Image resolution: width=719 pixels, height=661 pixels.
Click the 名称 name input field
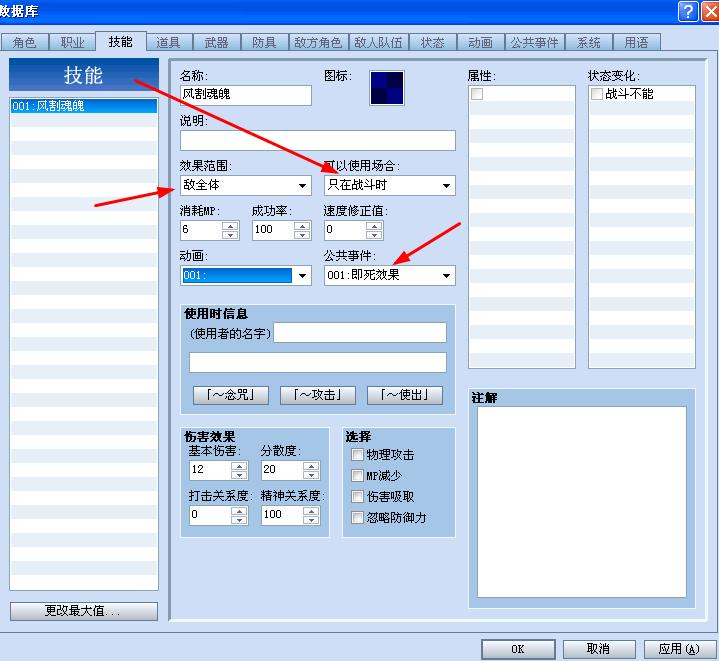point(246,95)
